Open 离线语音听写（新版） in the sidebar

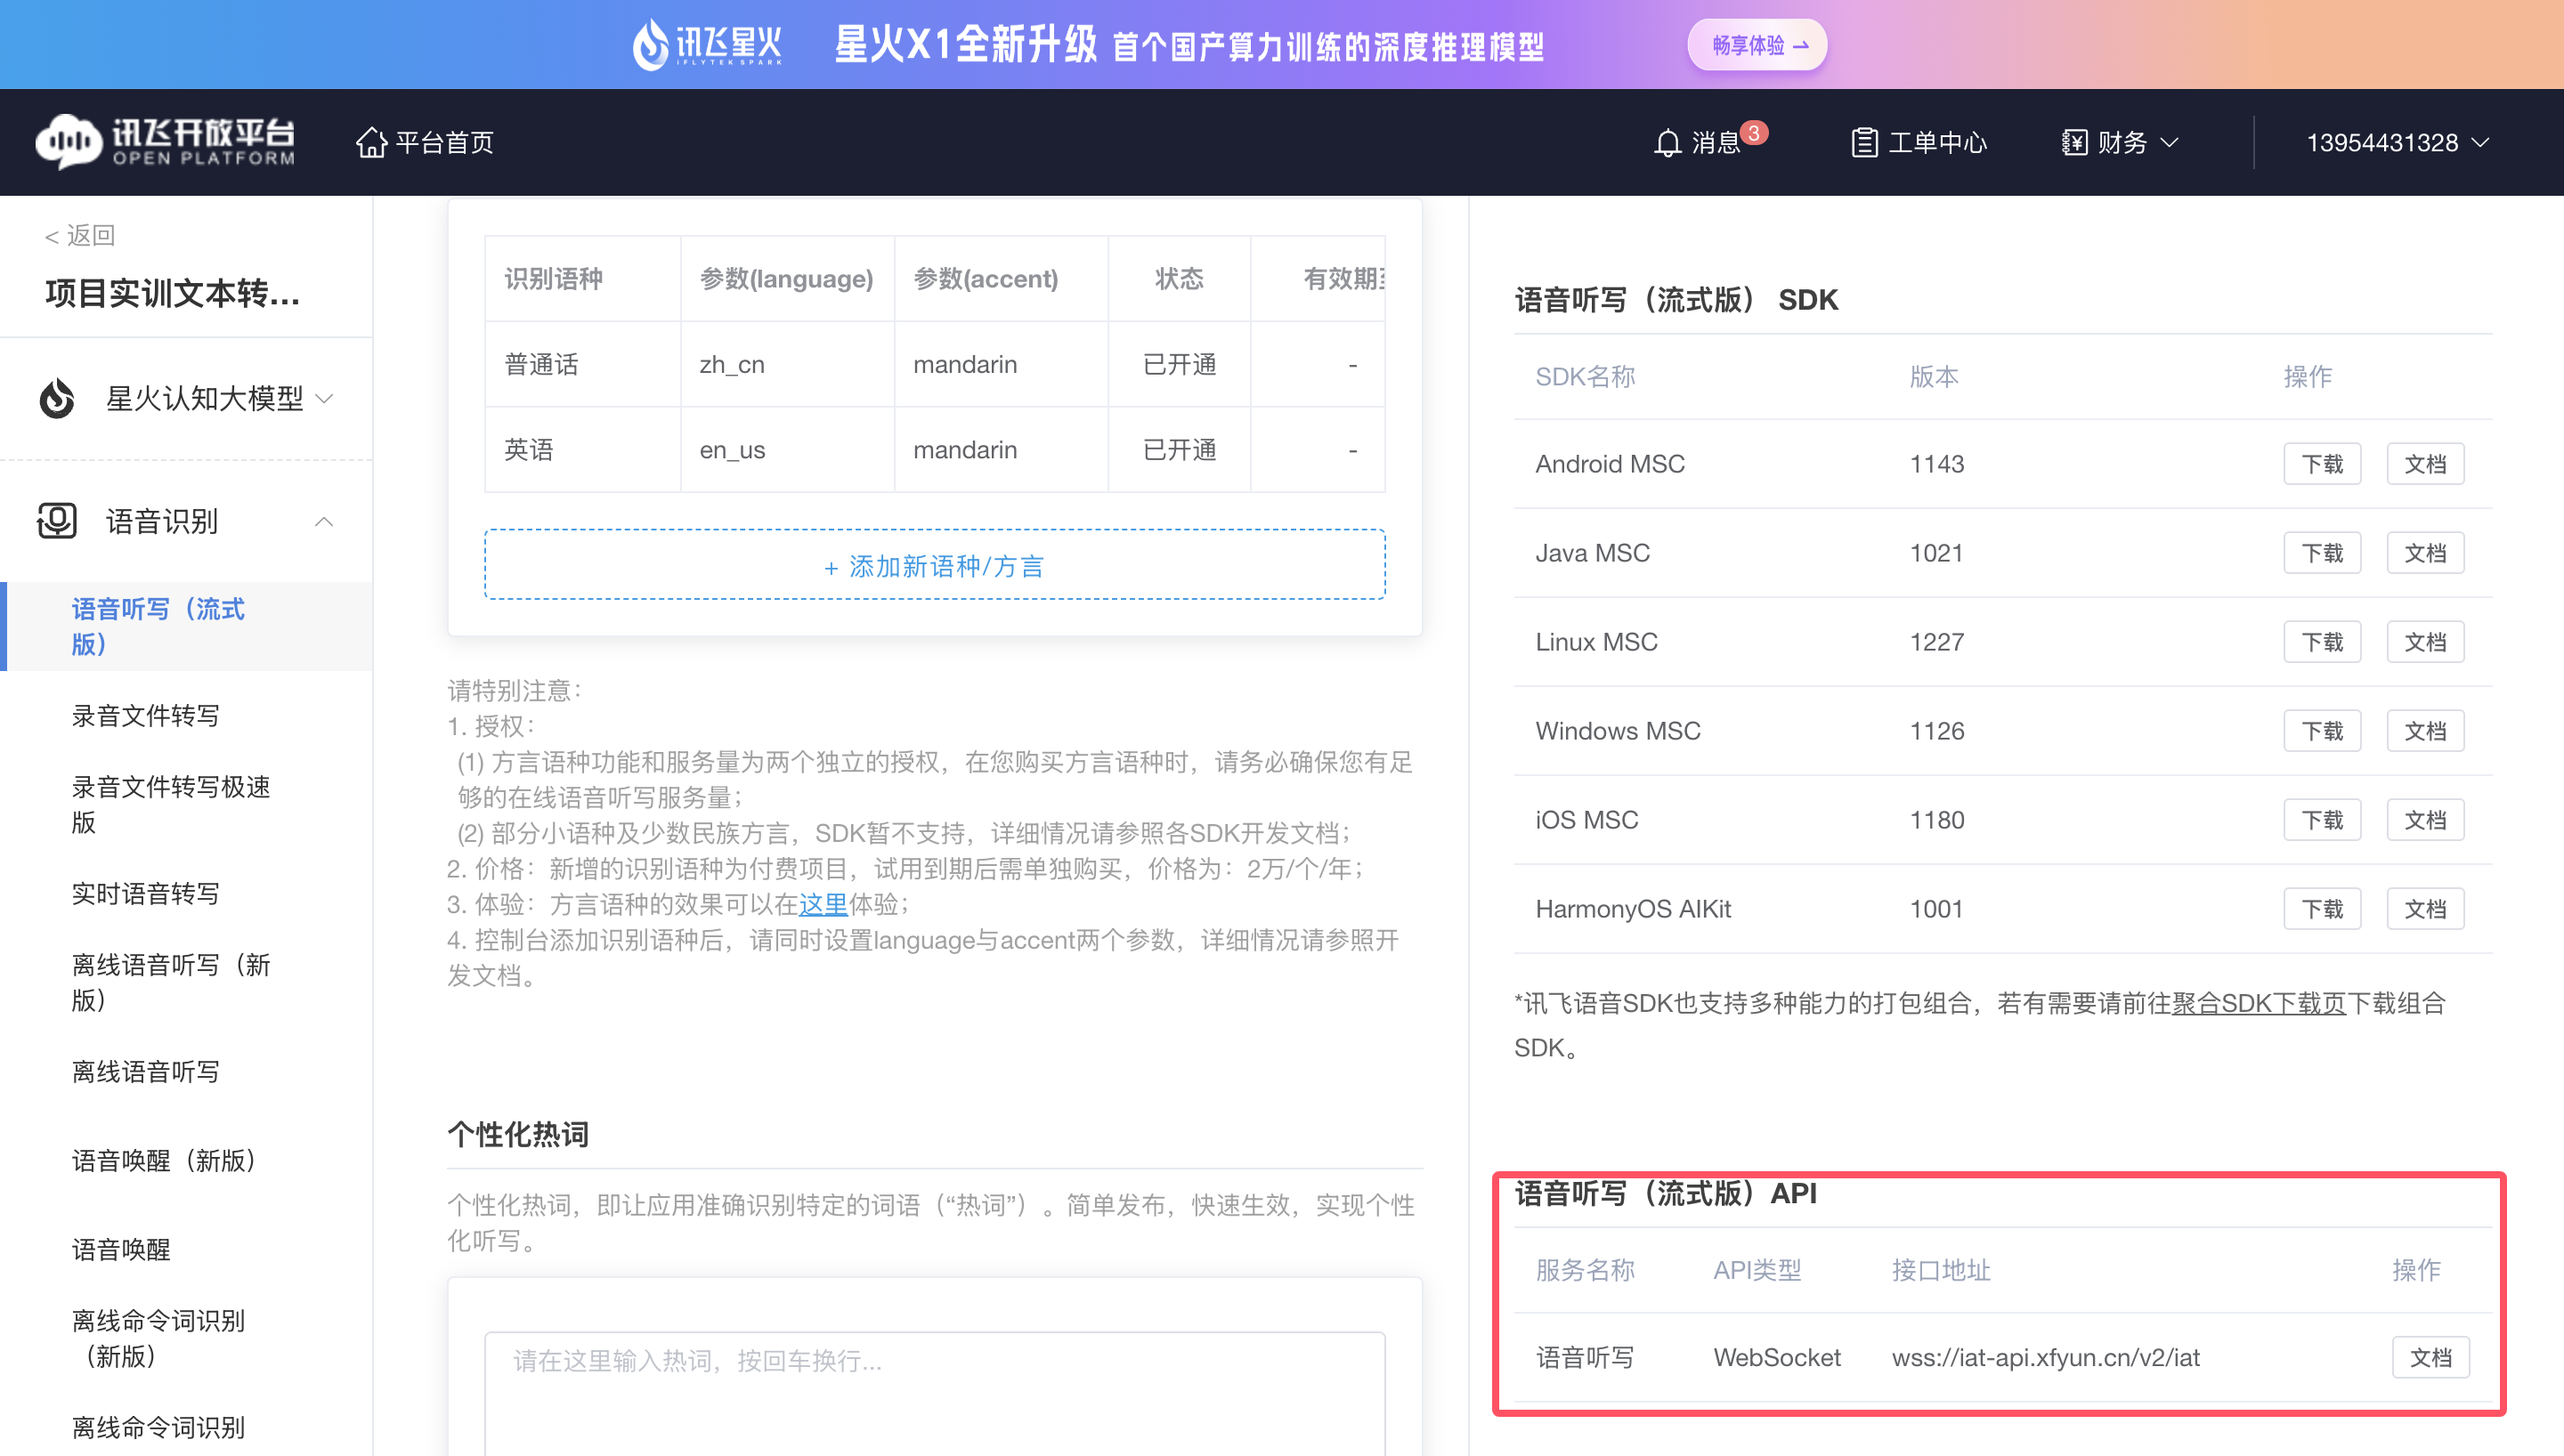[171, 982]
